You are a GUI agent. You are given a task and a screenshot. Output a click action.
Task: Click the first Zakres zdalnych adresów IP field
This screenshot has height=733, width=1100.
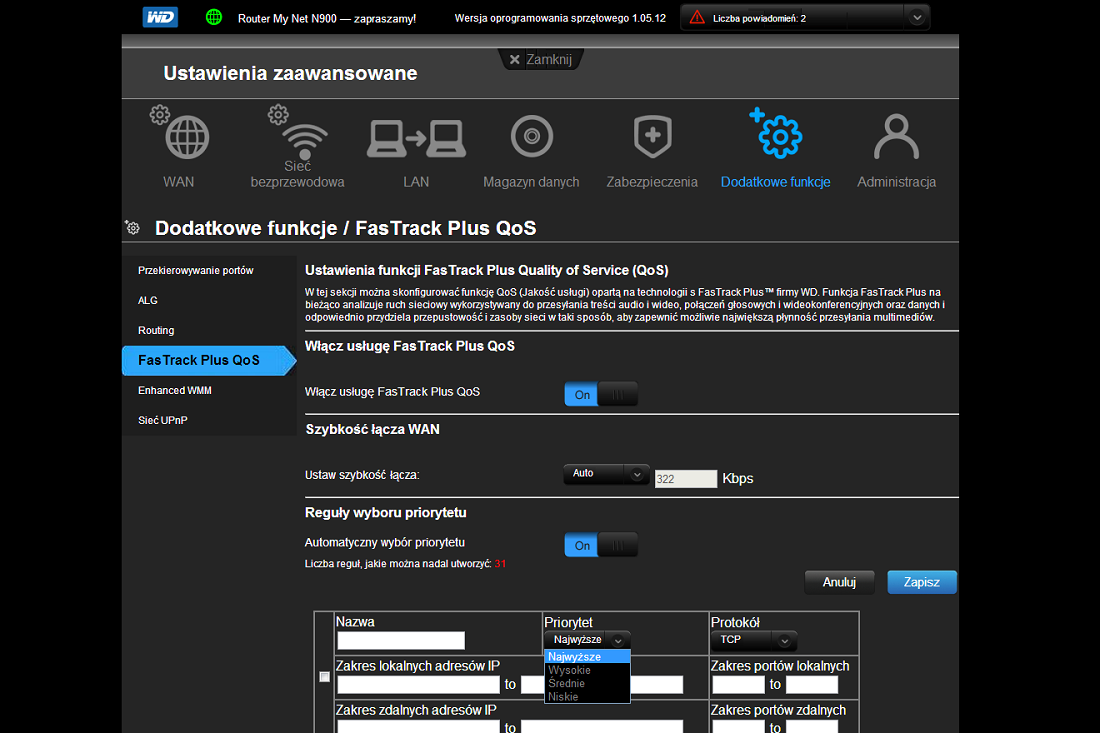[x=419, y=727]
